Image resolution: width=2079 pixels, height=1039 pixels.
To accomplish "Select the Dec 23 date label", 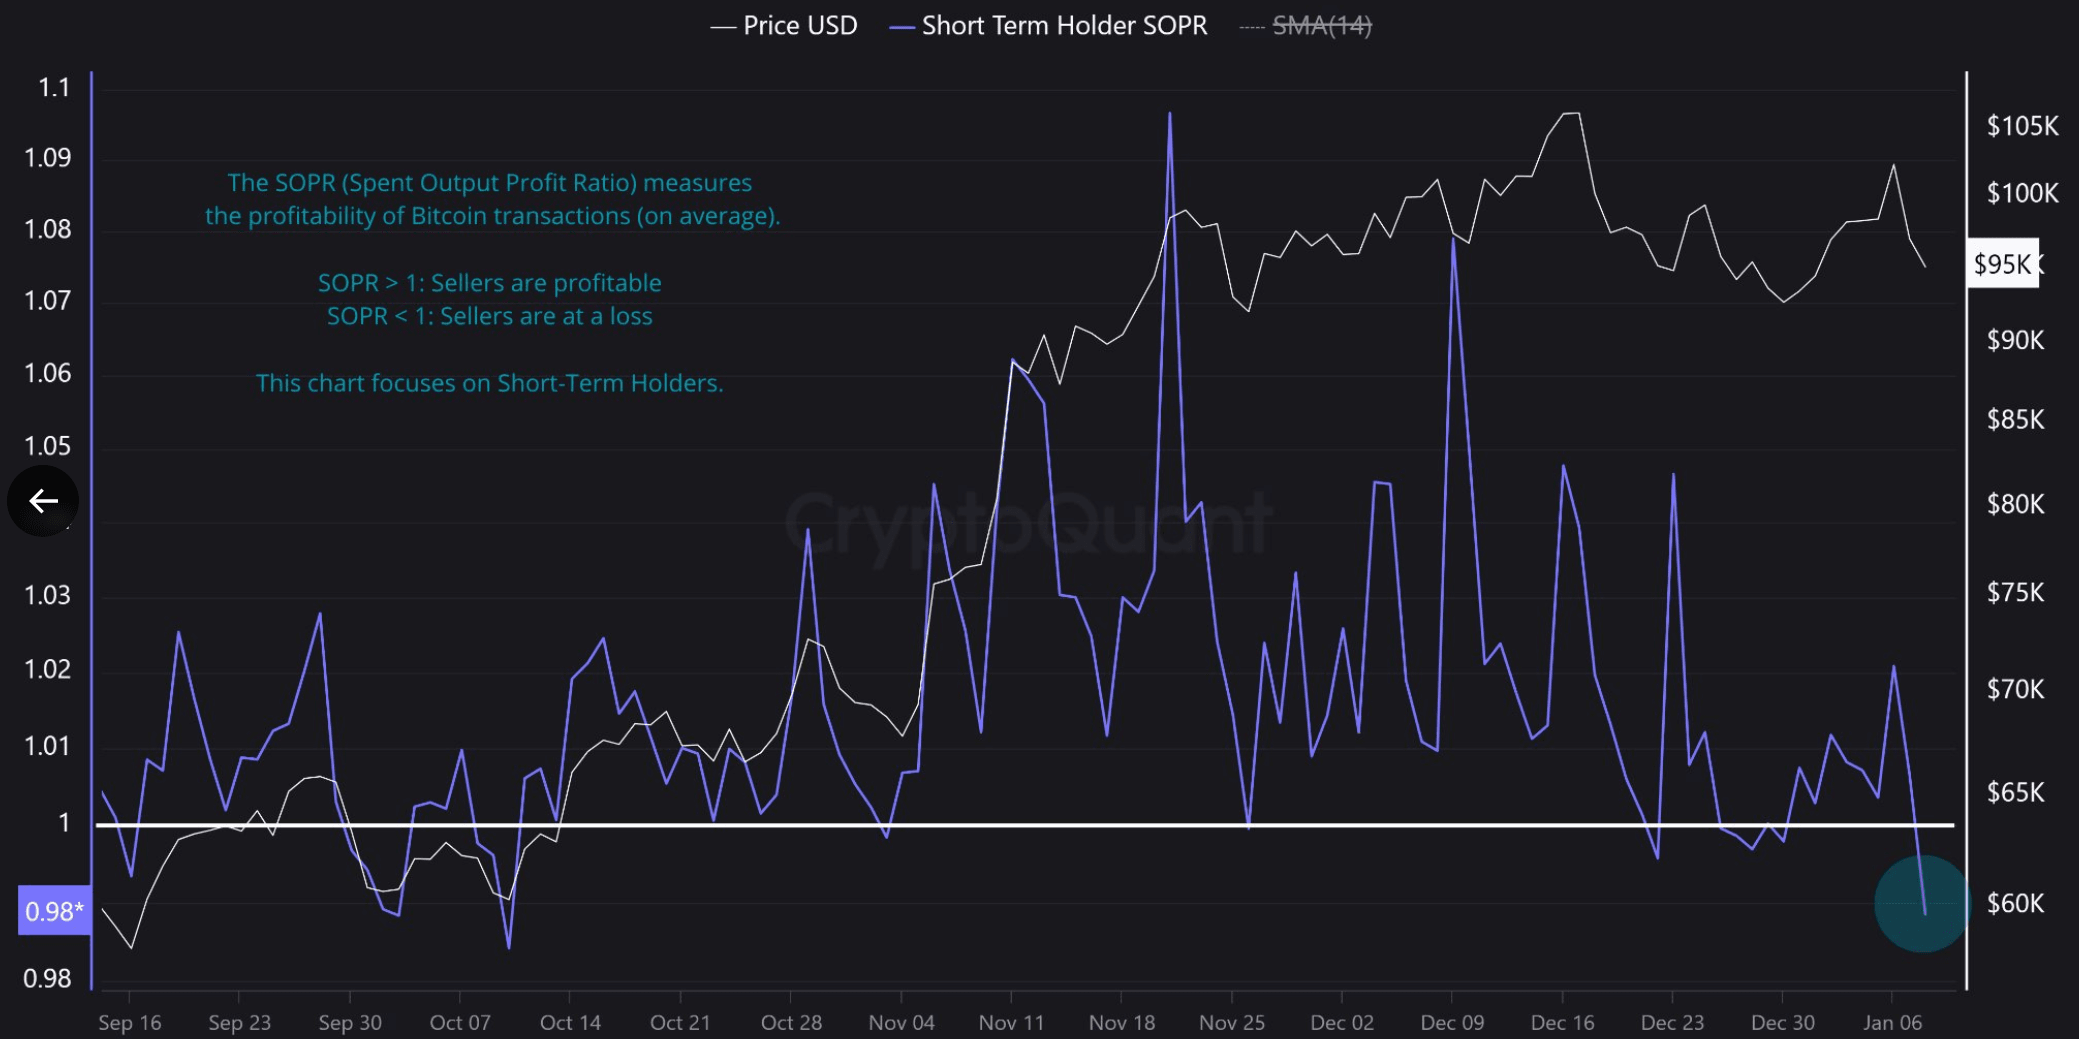I will (1672, 1022).
